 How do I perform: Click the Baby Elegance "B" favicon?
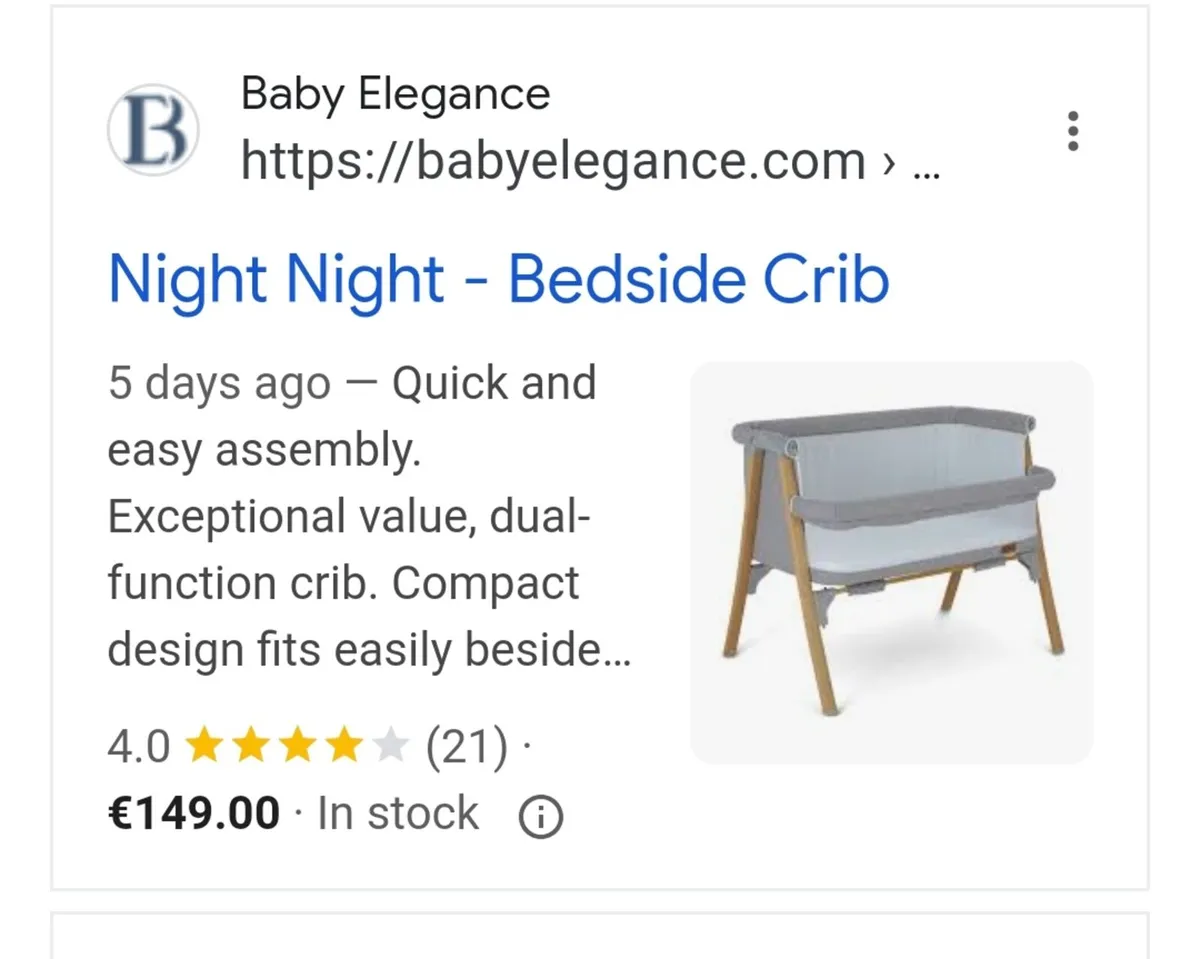153,130
